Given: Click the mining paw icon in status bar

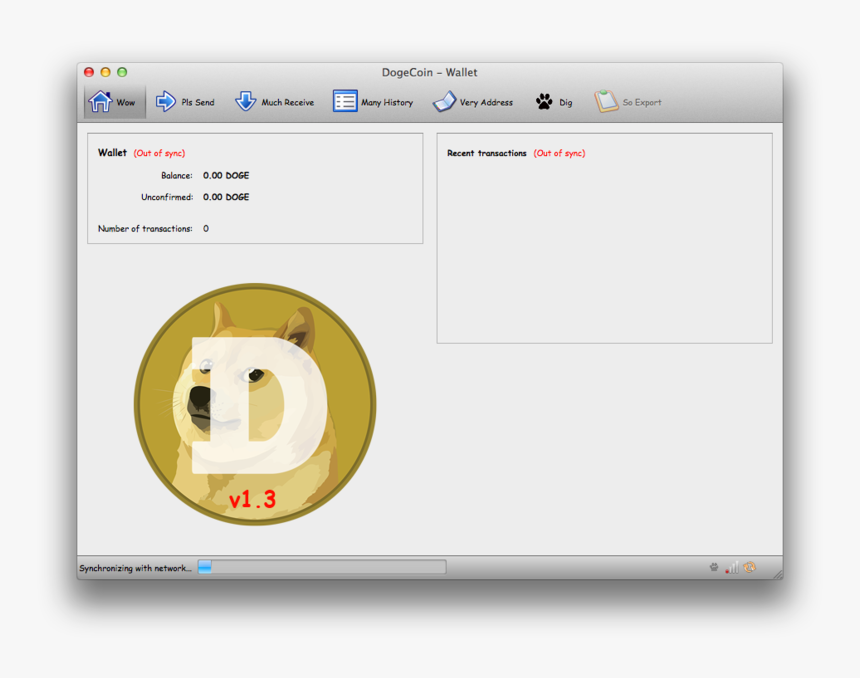Looking at the screenshot, I should pyautogui.click(x=714, y=567).
